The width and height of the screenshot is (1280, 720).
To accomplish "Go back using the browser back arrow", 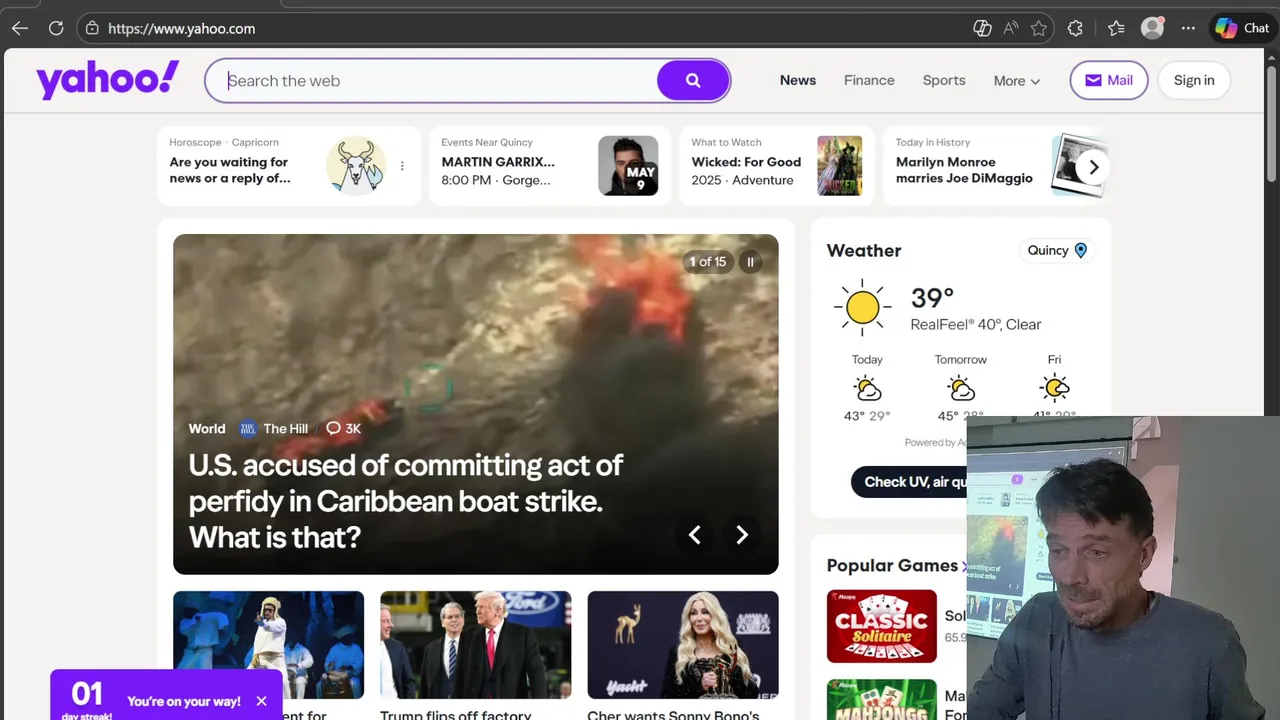I will [20, 28].
